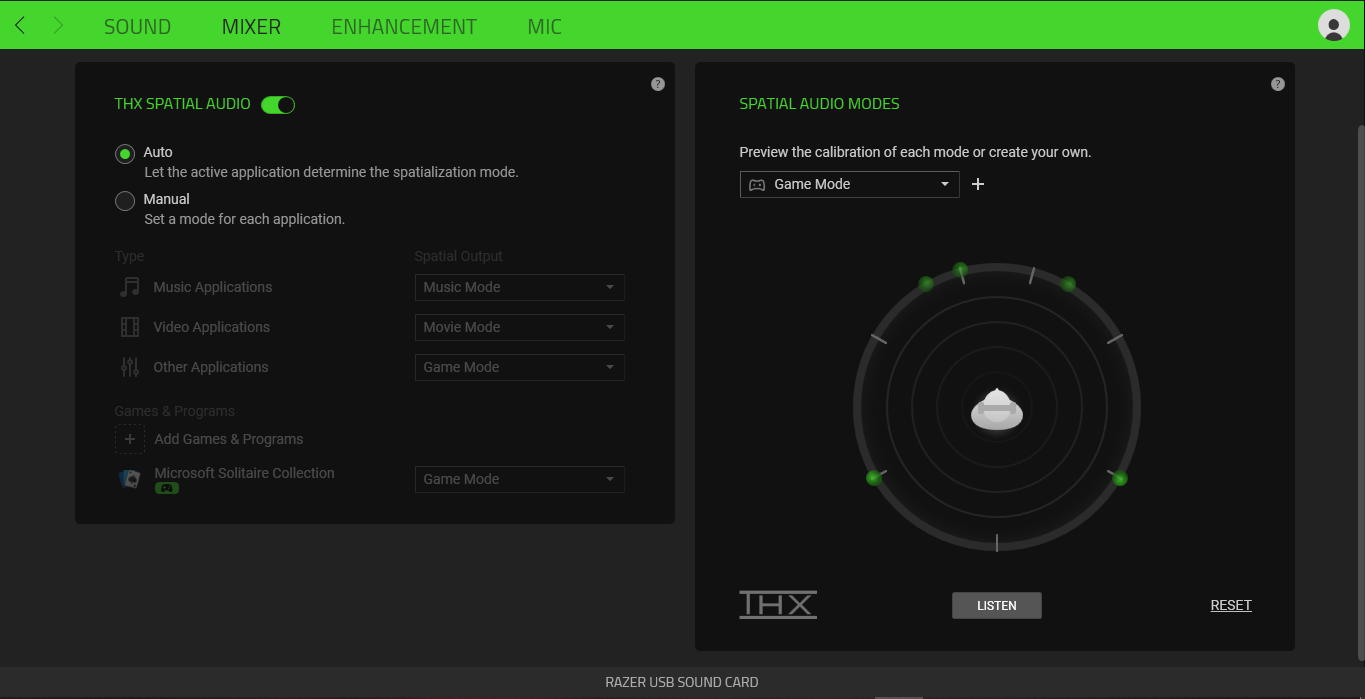Select the Auto radio option
Viewport: 1365px width, 699px height.
(x=125, y=154)
